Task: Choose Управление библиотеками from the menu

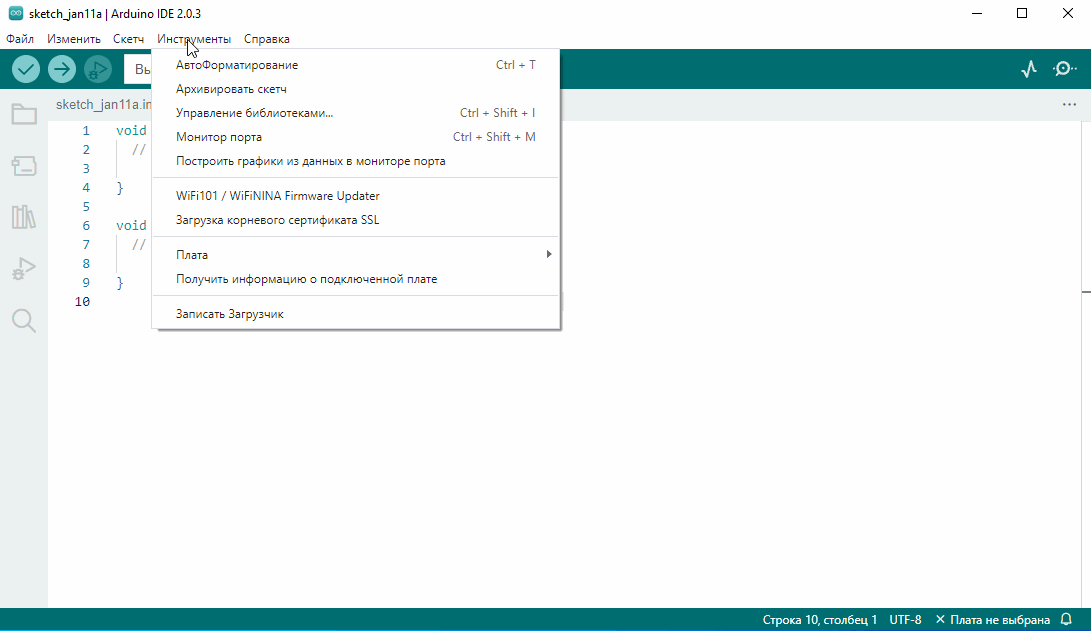Action: [254, 113]
